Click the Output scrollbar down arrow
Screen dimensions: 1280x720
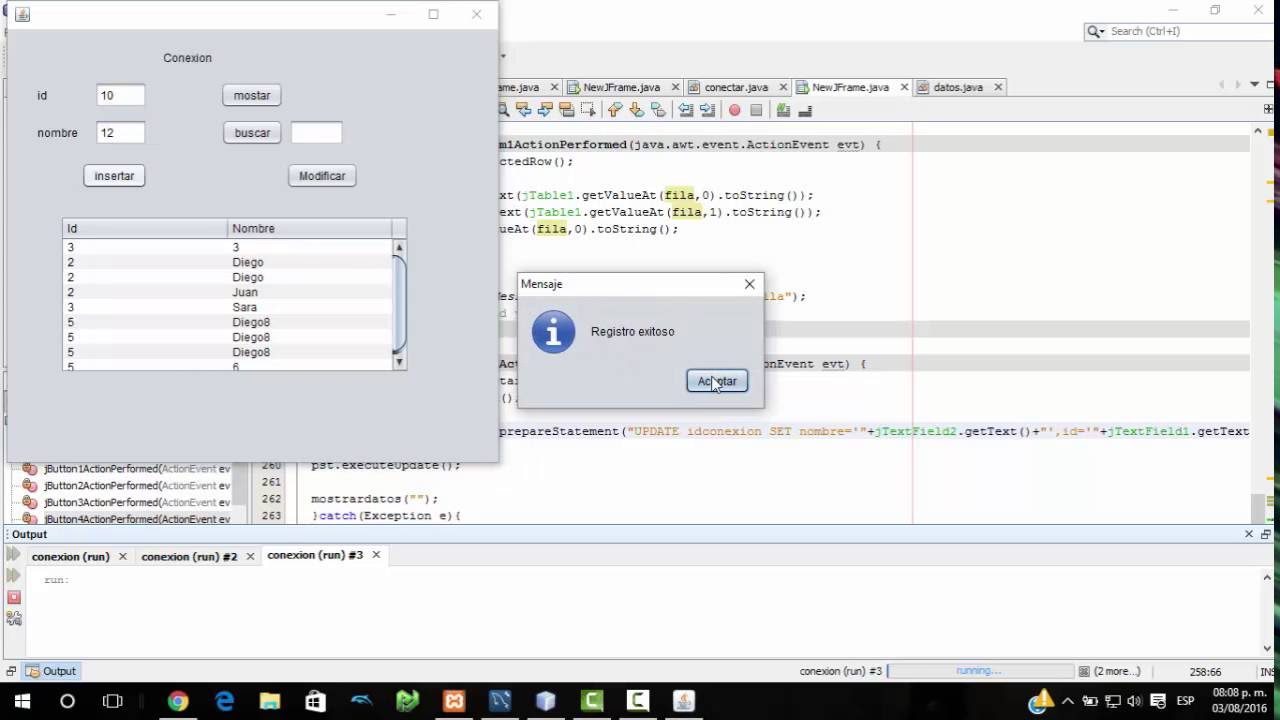pos(1267,647)
